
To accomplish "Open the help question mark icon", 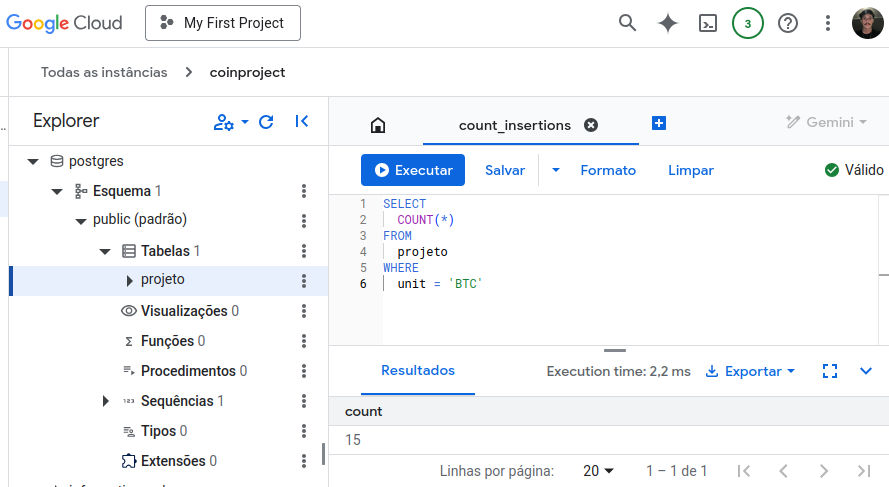I will (788, 23).
